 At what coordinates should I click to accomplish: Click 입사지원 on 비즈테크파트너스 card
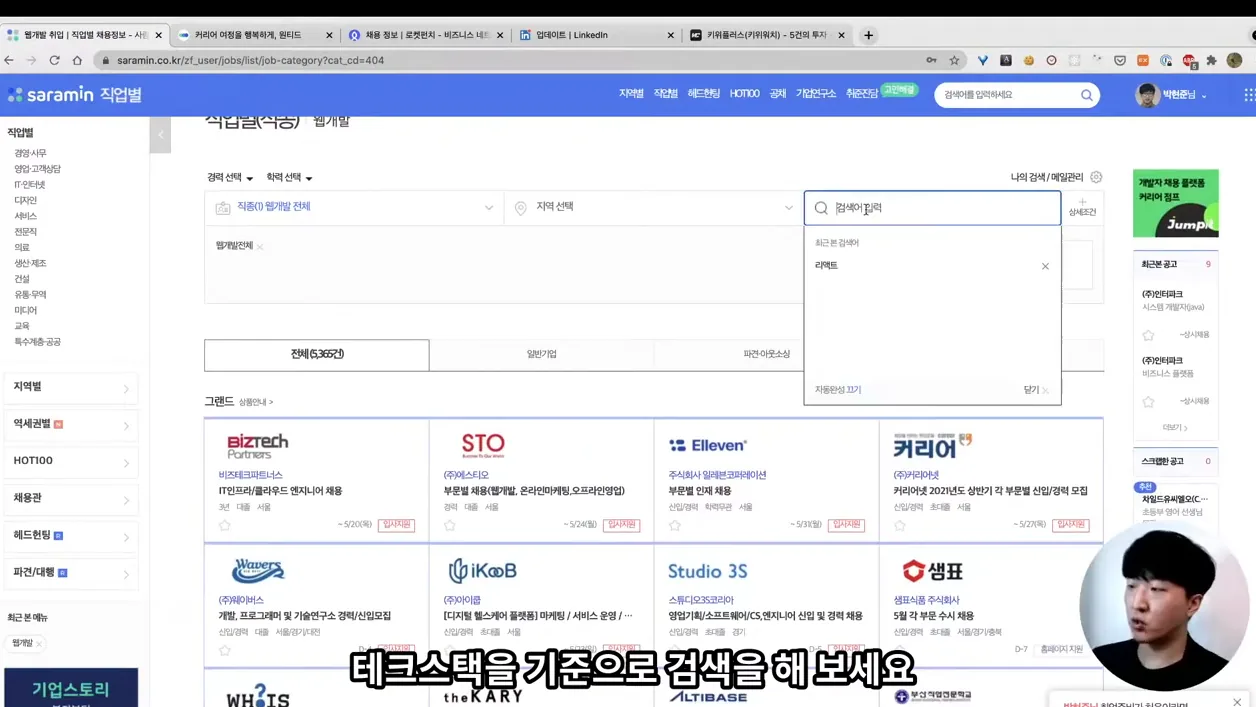397,525
